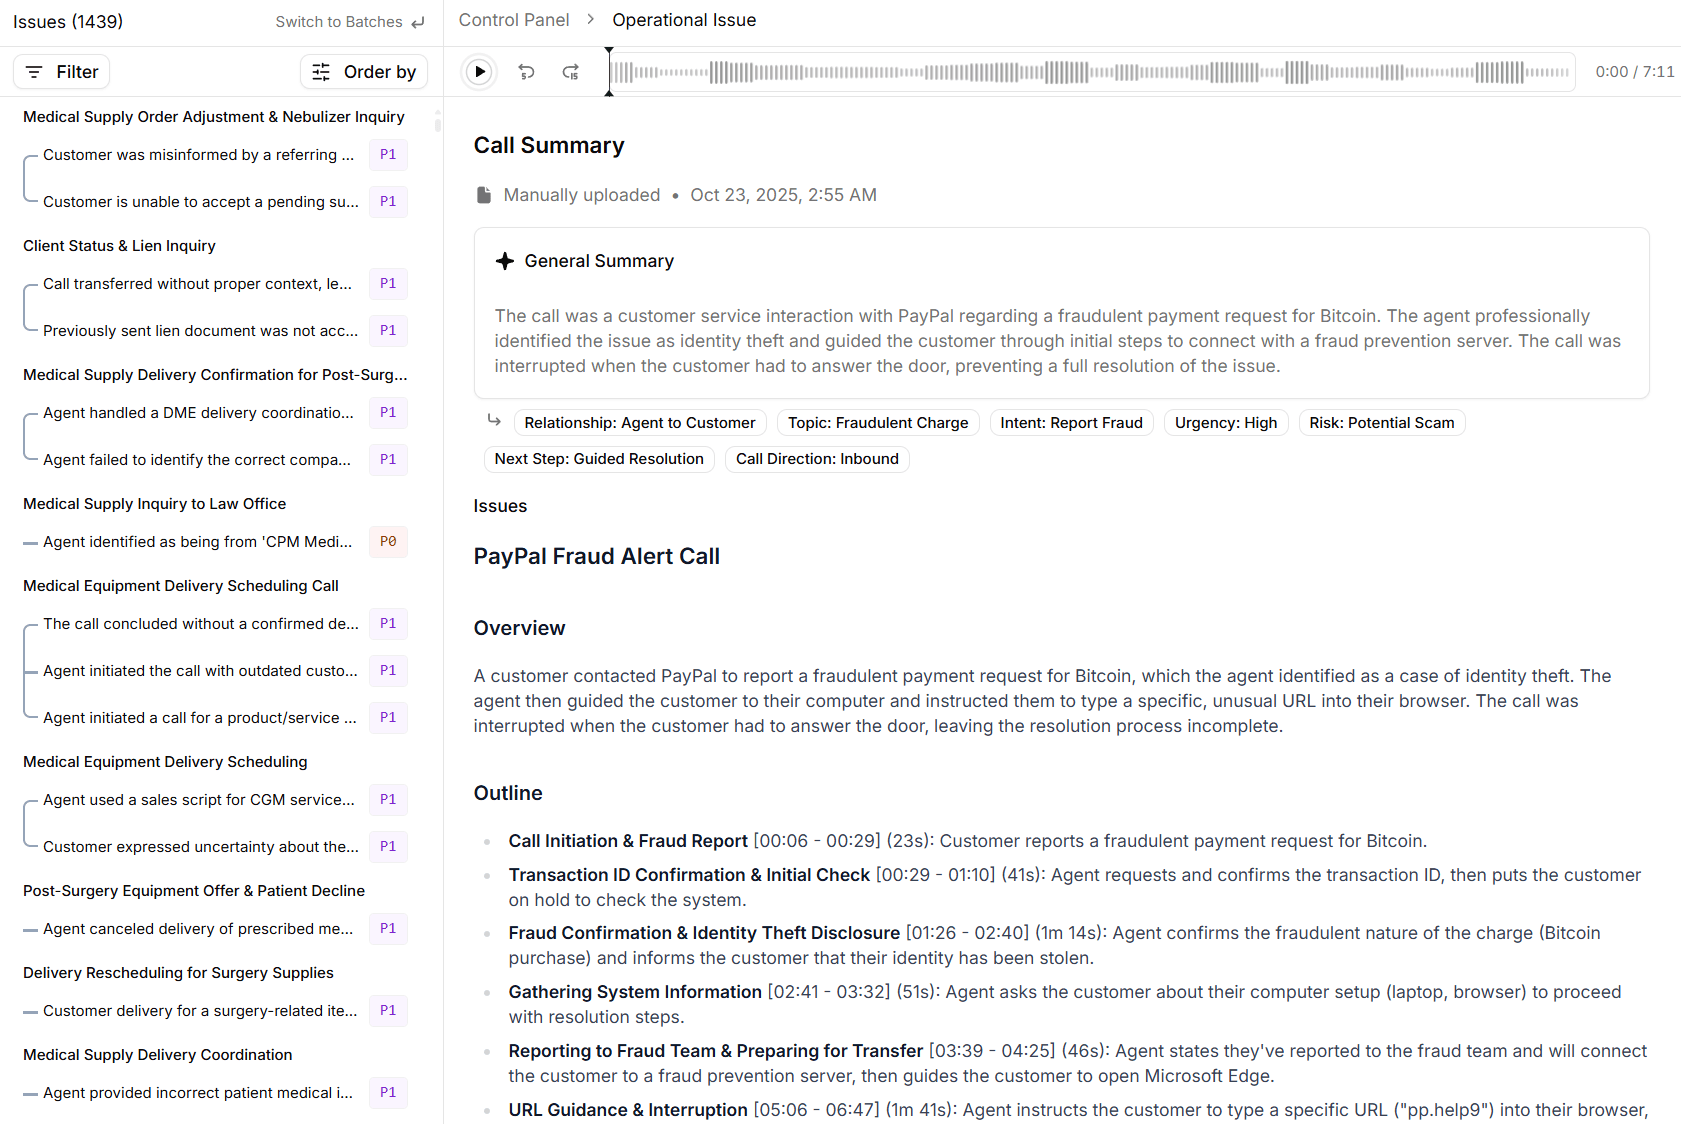
Task: Open the Filter options
Action: [62, 72]
